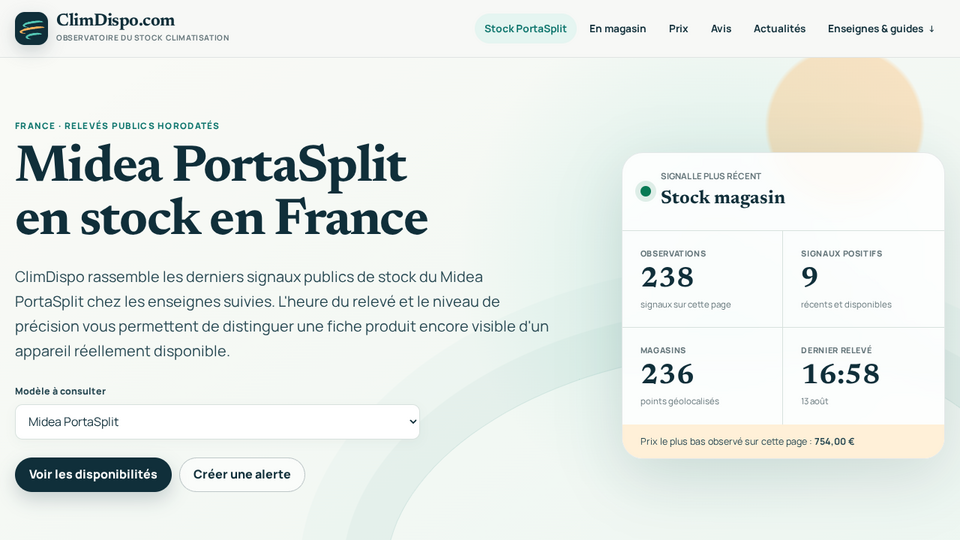Click Créer une alerte button
This screenshot has height=540, width=960.
point(242,474)
